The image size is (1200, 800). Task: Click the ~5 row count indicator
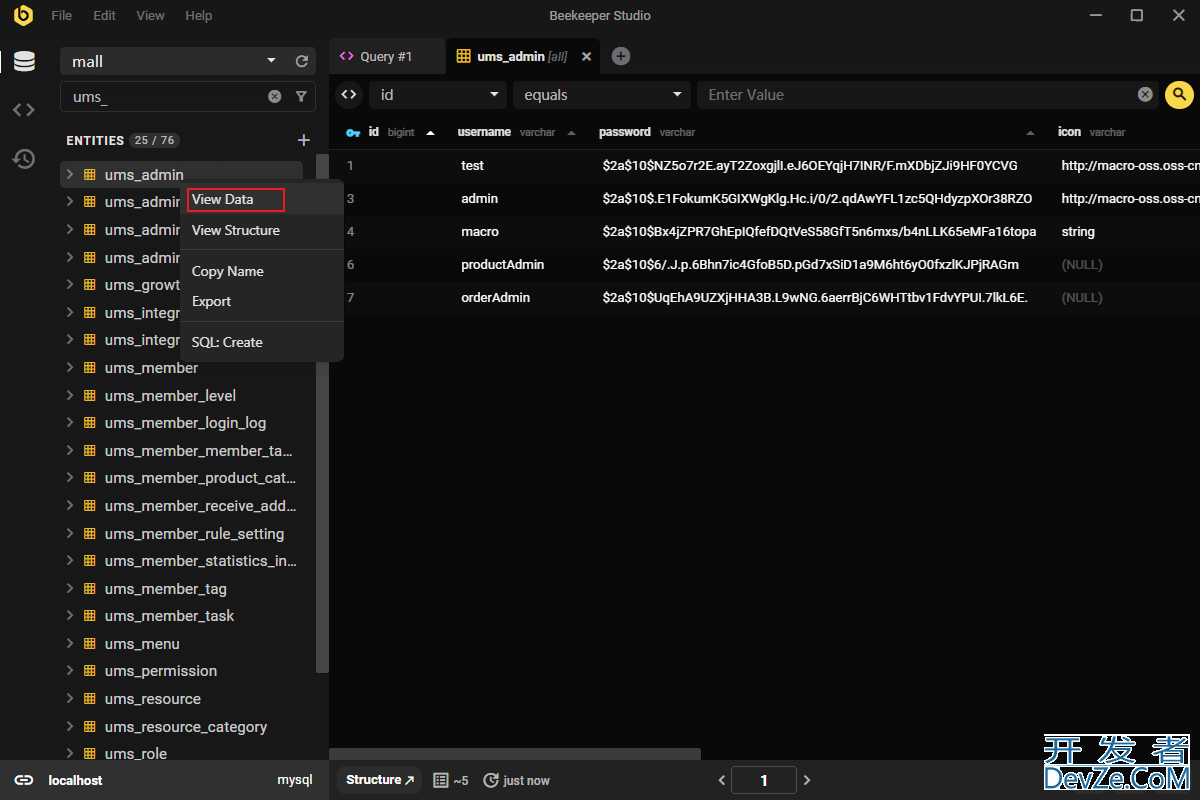coord(451,780)
